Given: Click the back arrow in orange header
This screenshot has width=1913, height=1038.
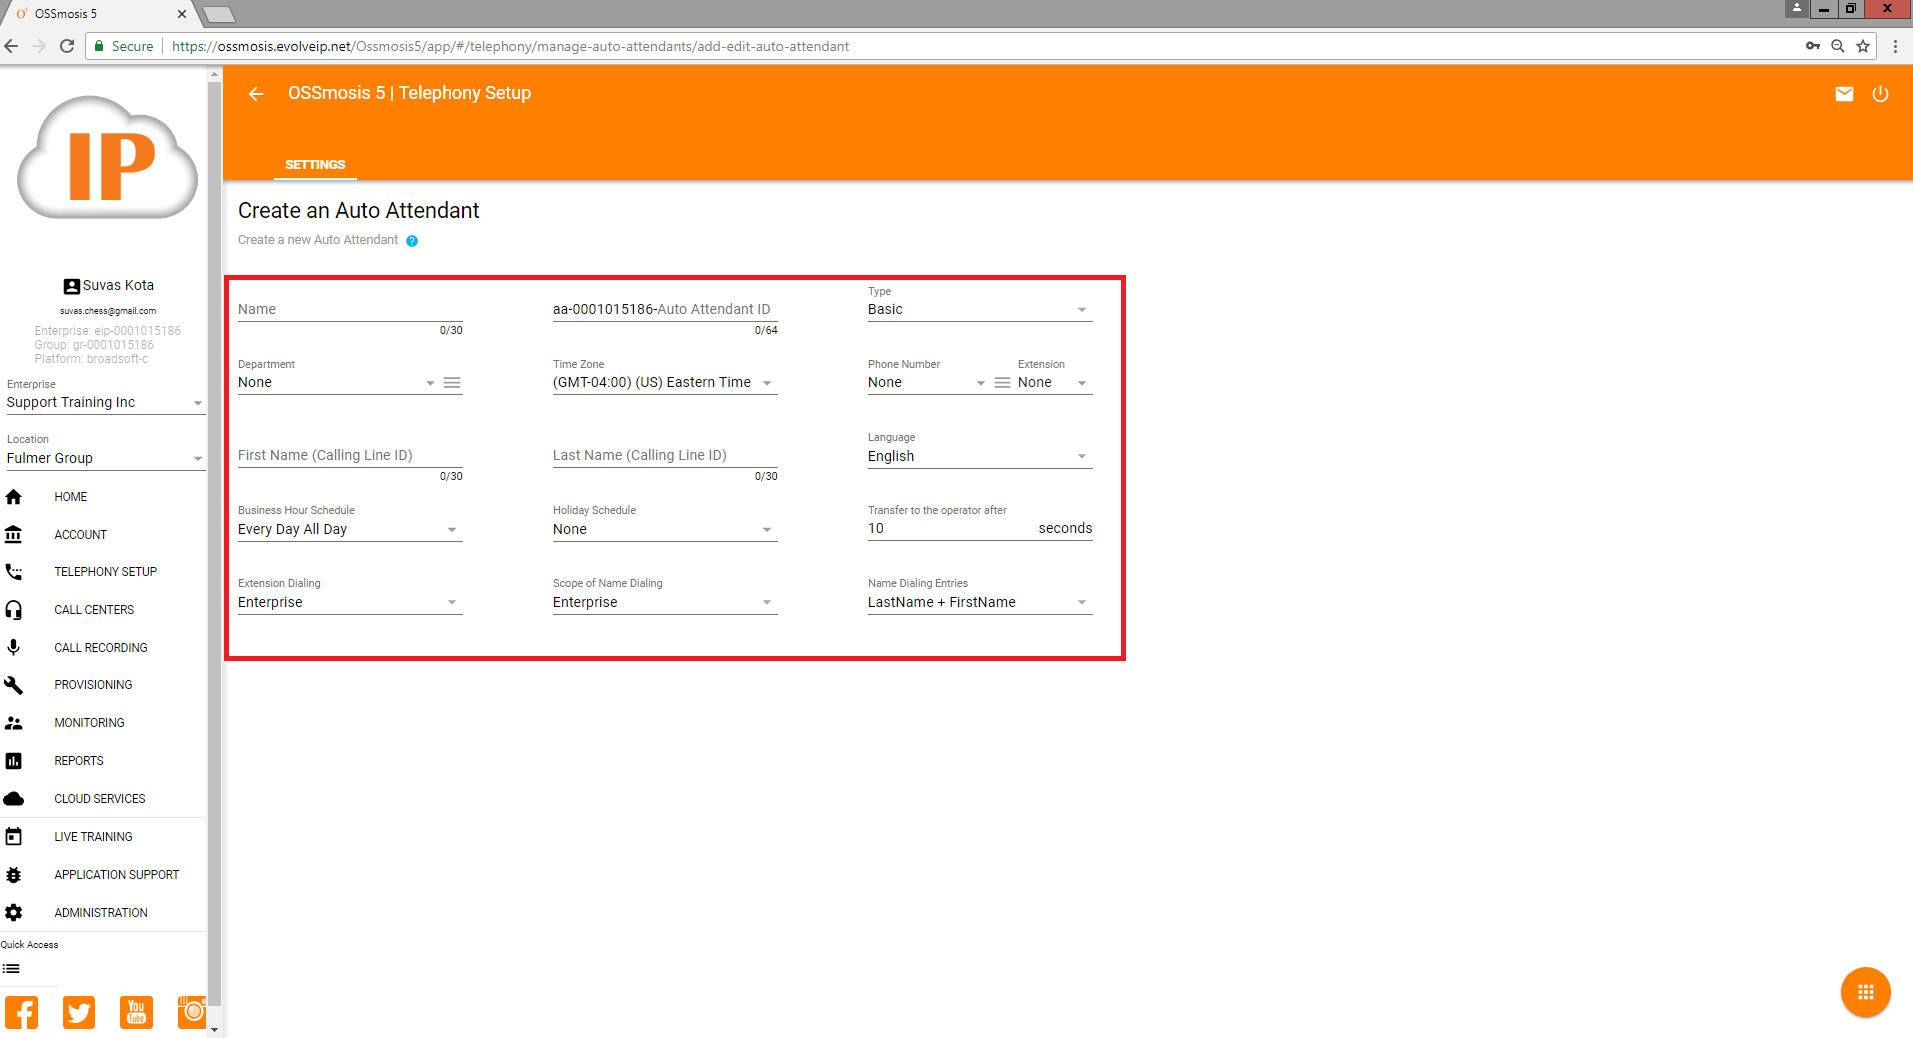Looking at the screenshot, I should pyautogui.click(x=256, y=94).
